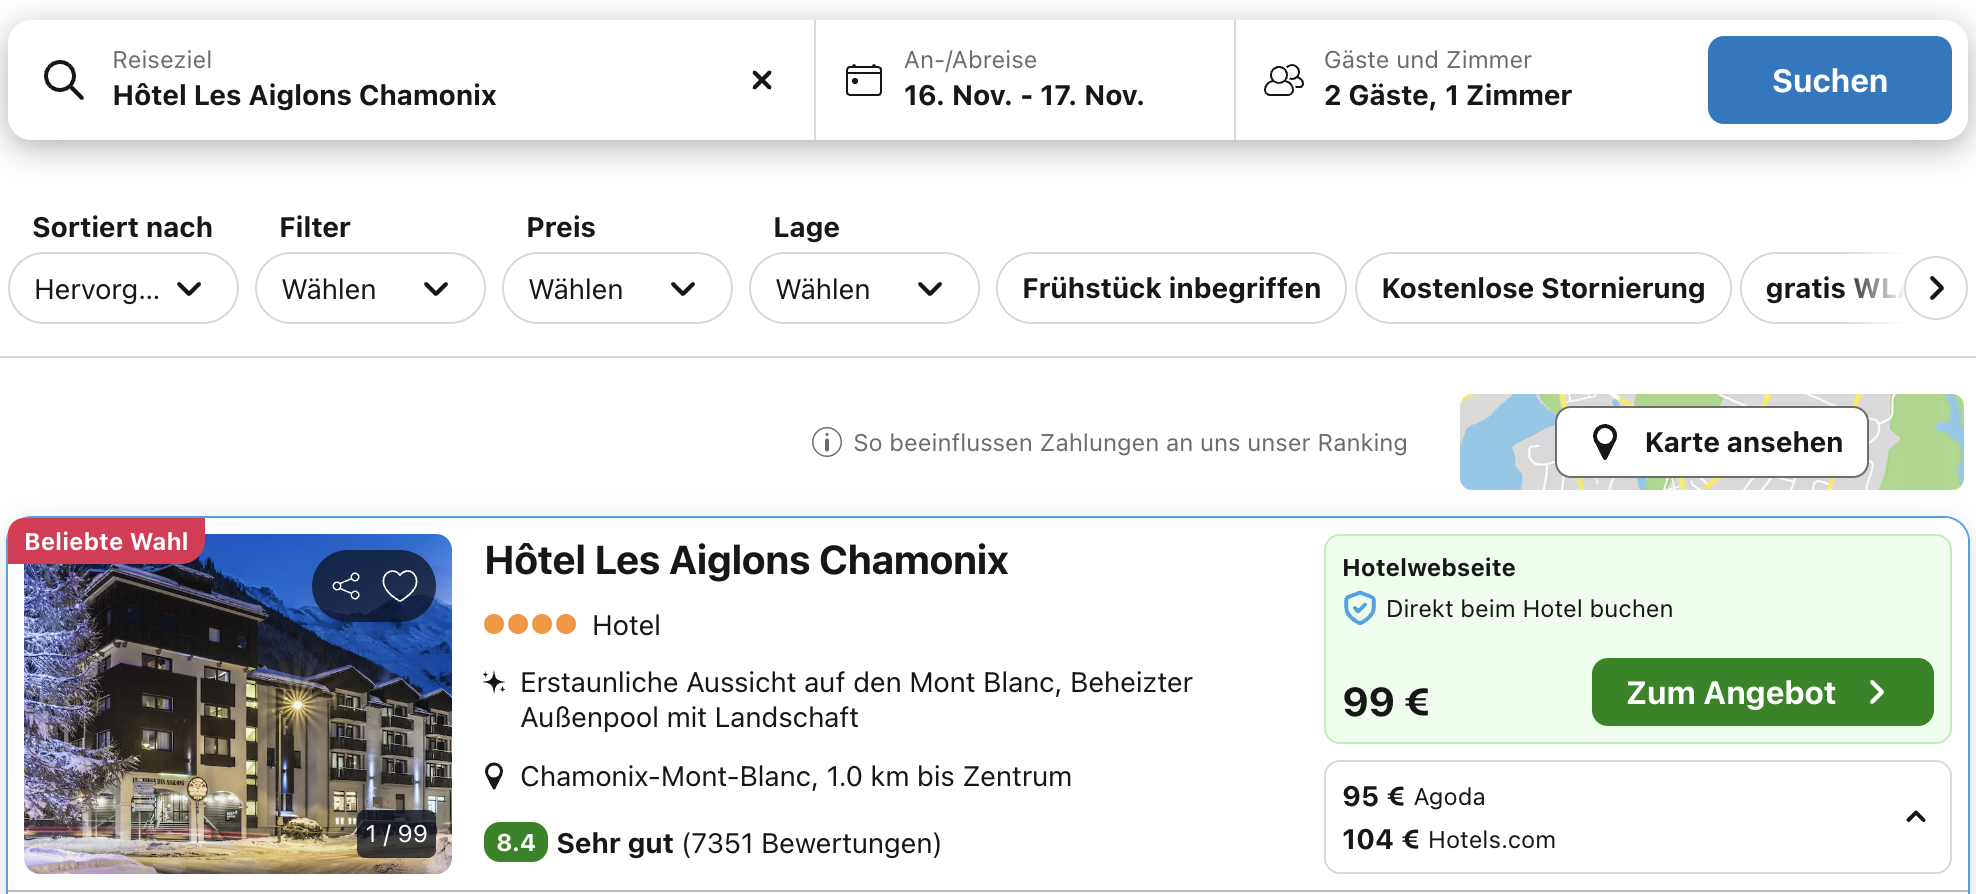Toggle the Kostenlose Stornierung filter
1976x894 pixels.
click(x=1542, y=288)
